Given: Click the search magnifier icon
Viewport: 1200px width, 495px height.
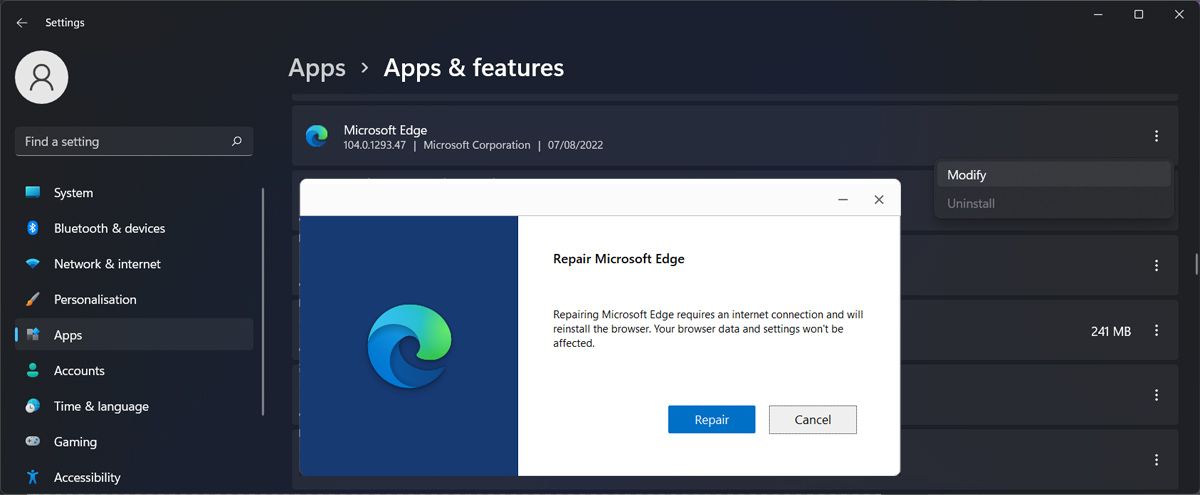Looking at the screenshot, I should coord(236,142).
